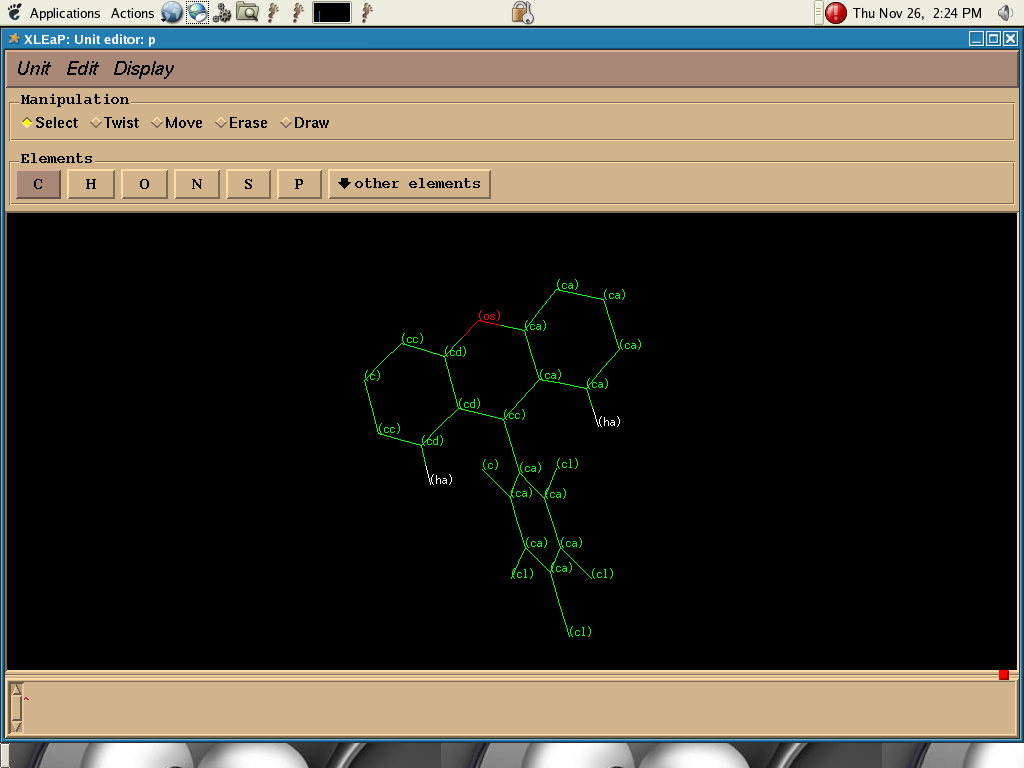Click the system monitor graph applet
Screen dimensions: 1024x768
tap(331, 13)
